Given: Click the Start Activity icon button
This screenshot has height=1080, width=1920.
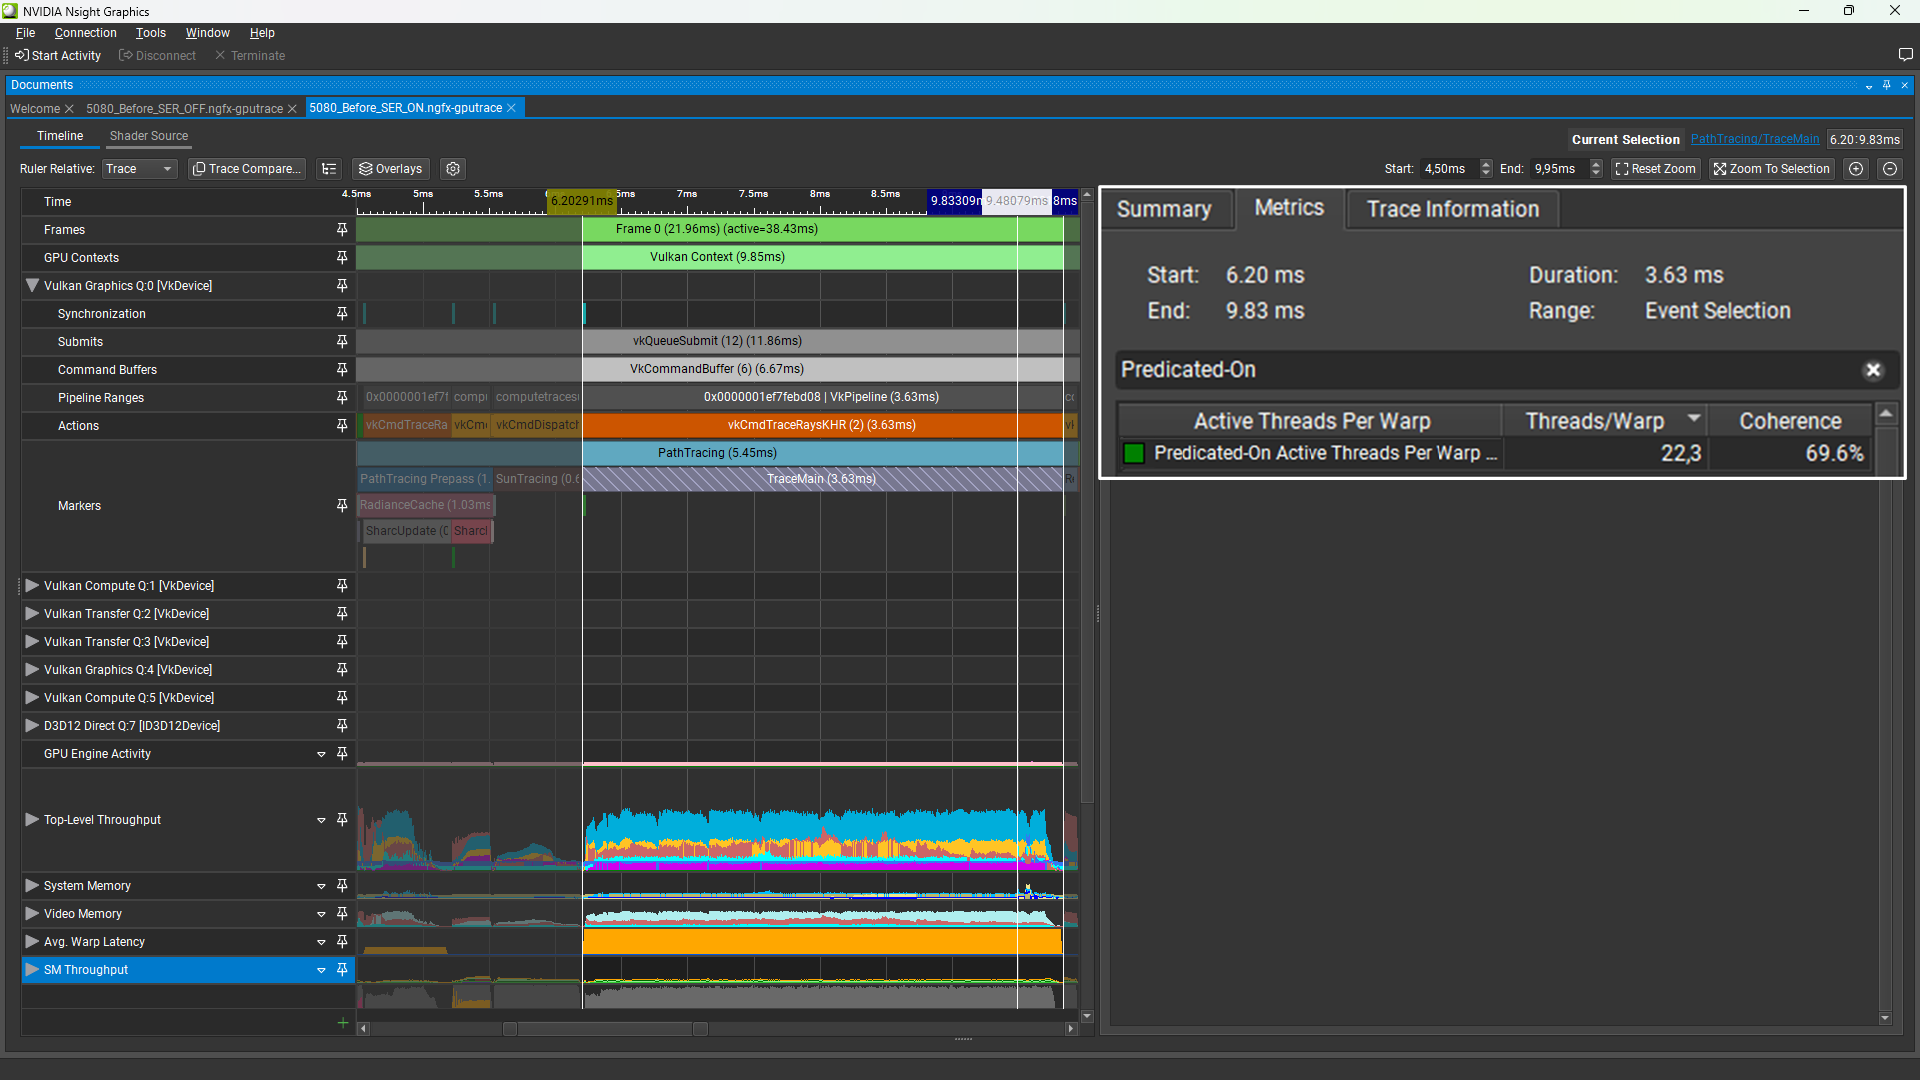Looking at the screenshot, I should 58,56.
